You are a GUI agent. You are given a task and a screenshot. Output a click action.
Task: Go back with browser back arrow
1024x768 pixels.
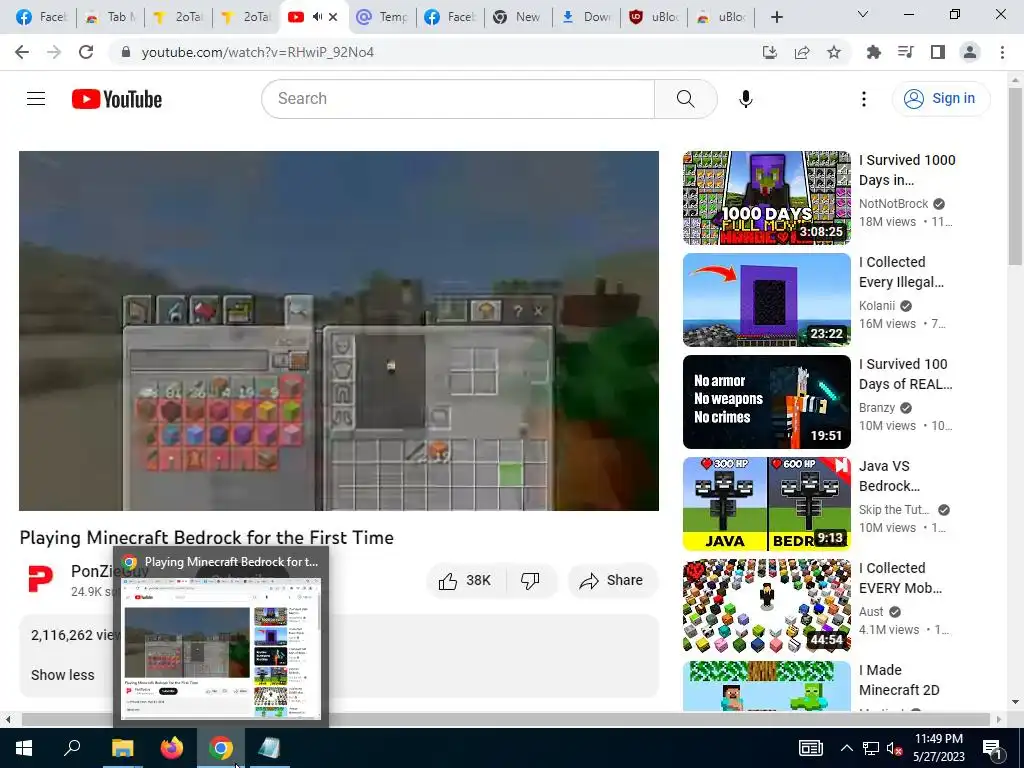click(22, 52)
